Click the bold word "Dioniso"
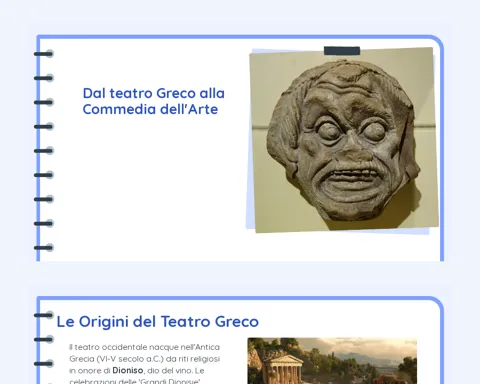 [x=128, y=370]
